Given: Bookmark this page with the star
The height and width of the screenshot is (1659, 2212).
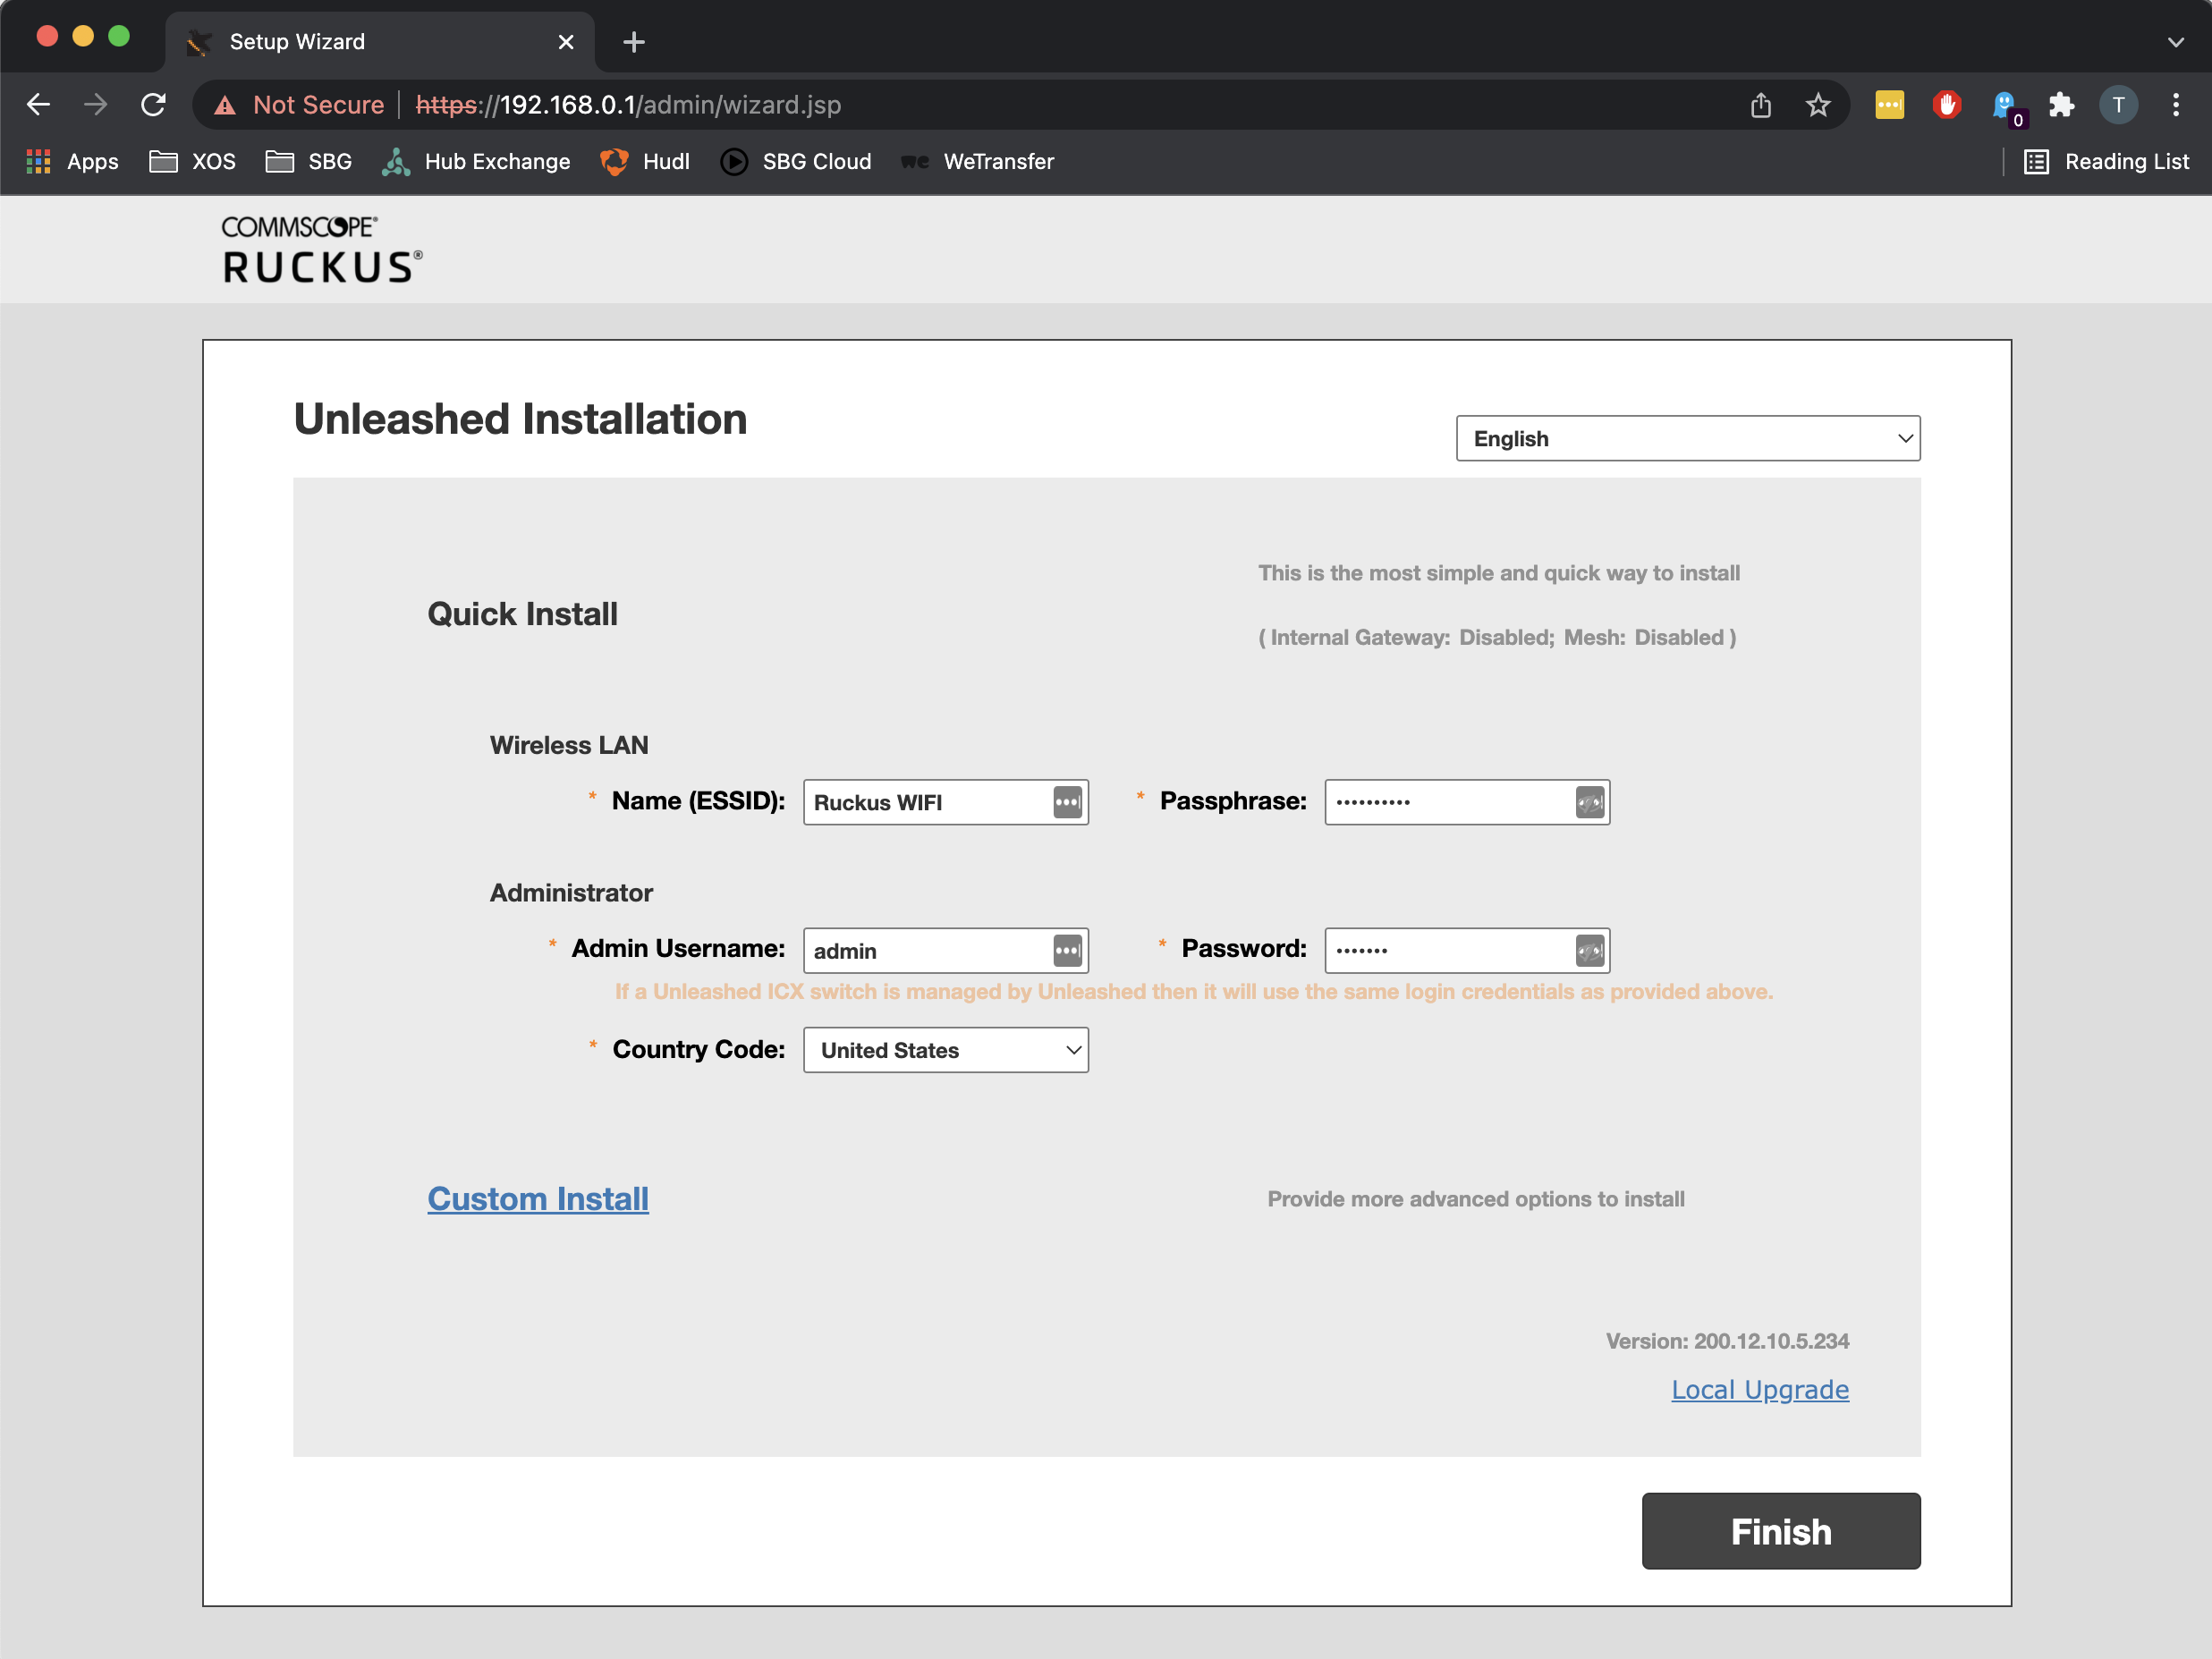Looking at the screenshot, I should (x=1817, y=105).
